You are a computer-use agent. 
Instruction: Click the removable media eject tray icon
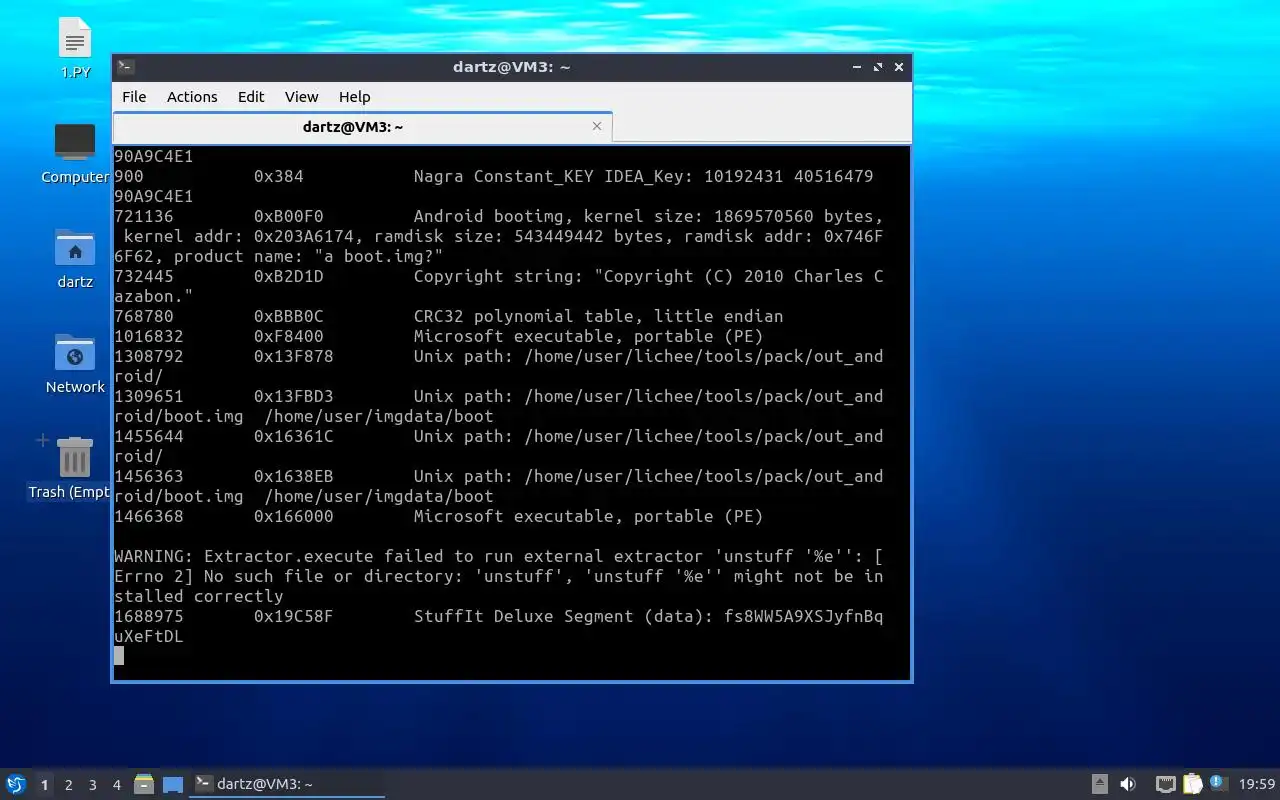[x=1100, y=784]
